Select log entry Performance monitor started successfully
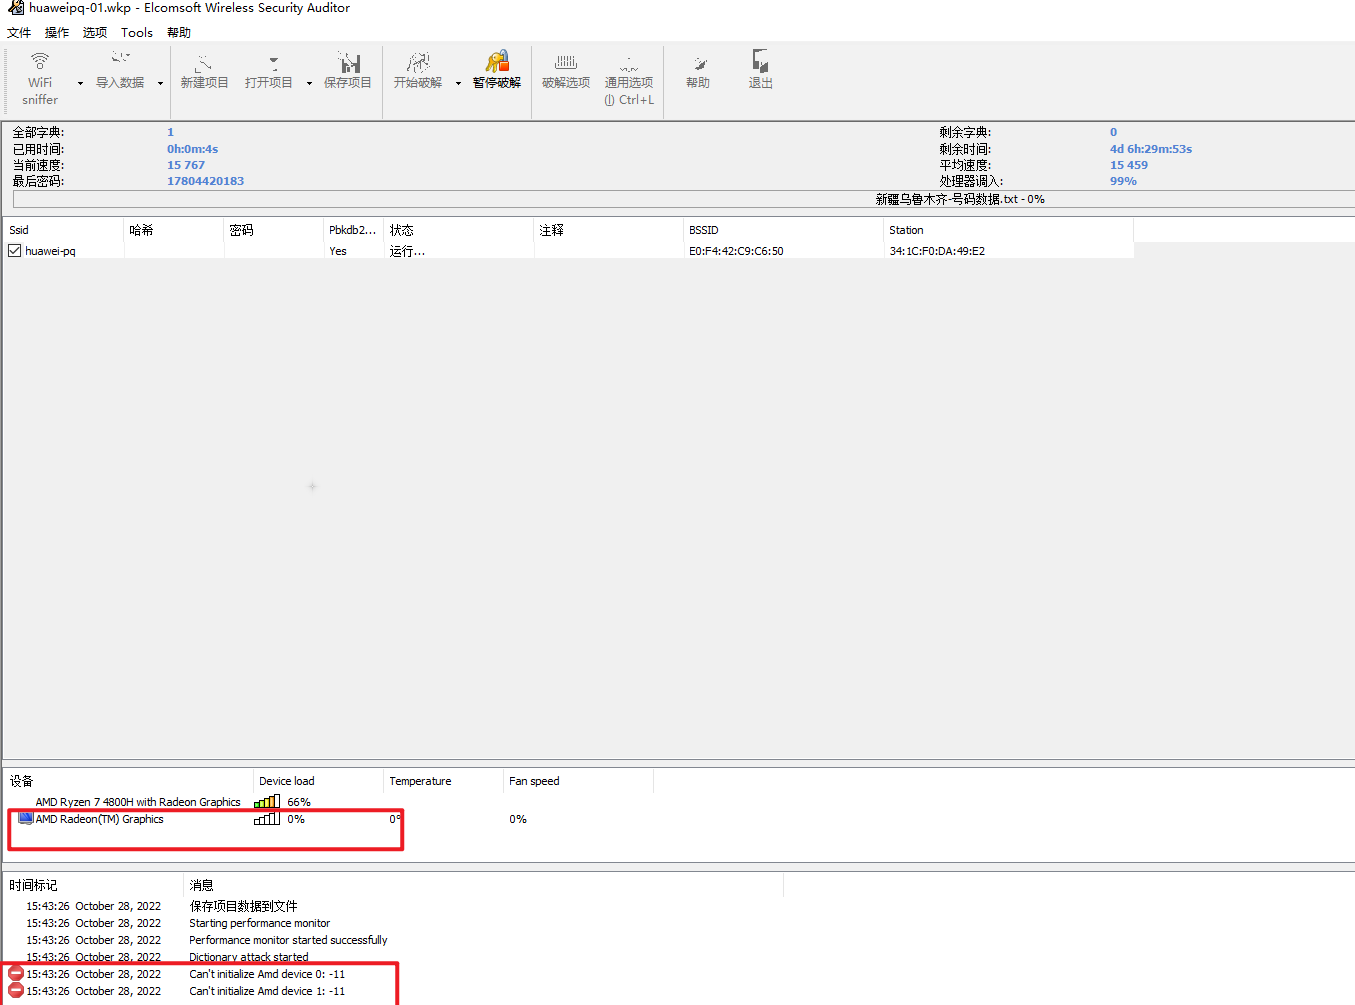This screenshot has width=1355, height=1005. point(288,940)
